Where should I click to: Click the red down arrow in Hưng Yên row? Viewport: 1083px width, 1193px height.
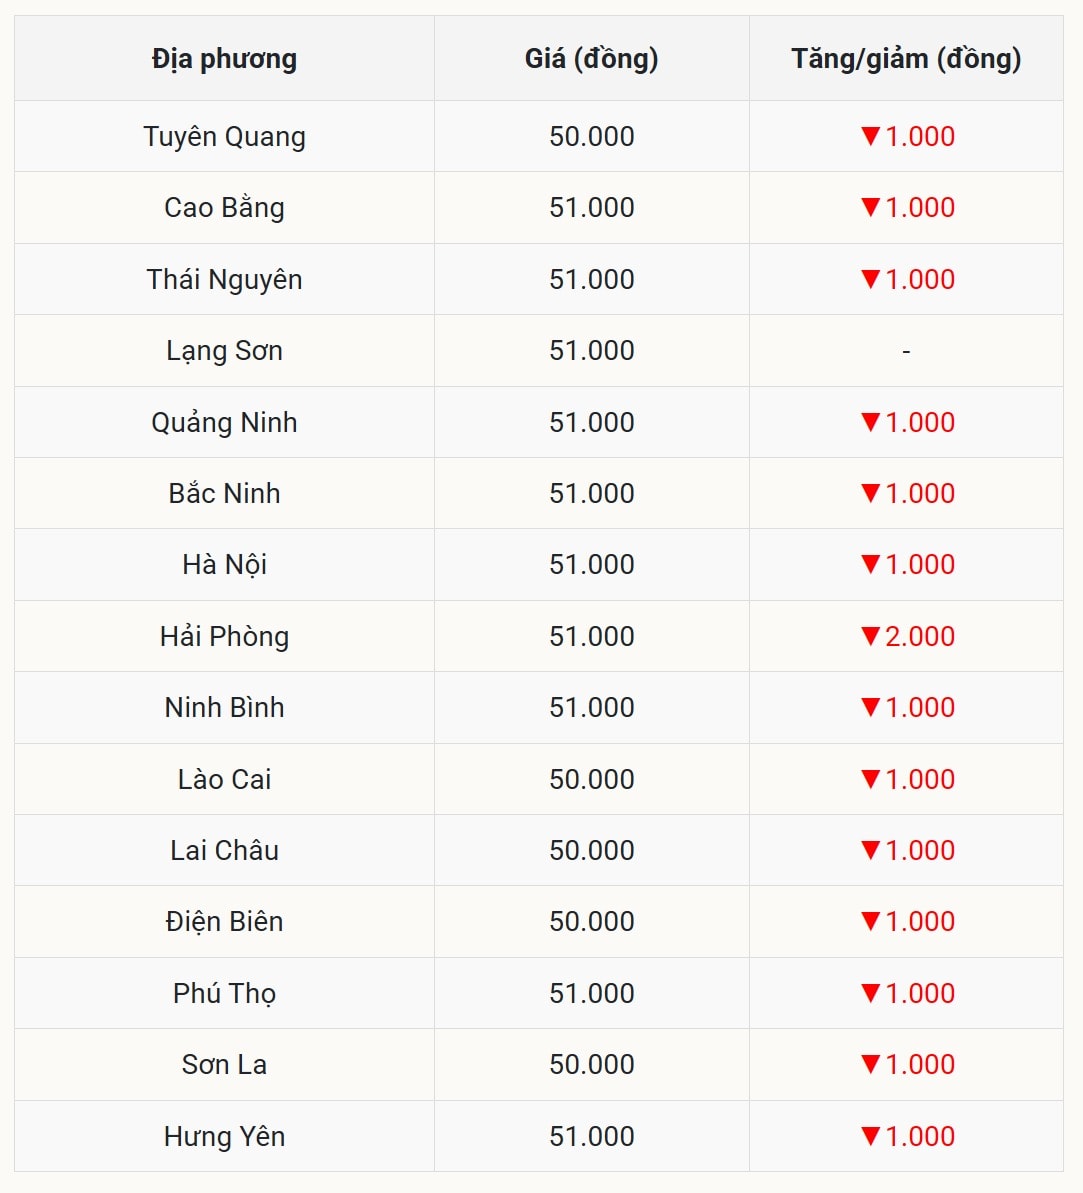(x=870, y=1136)
